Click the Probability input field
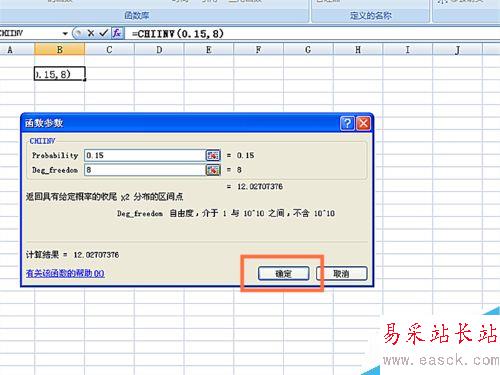Viewport: 500px width, 375px height. coord(145,155)
